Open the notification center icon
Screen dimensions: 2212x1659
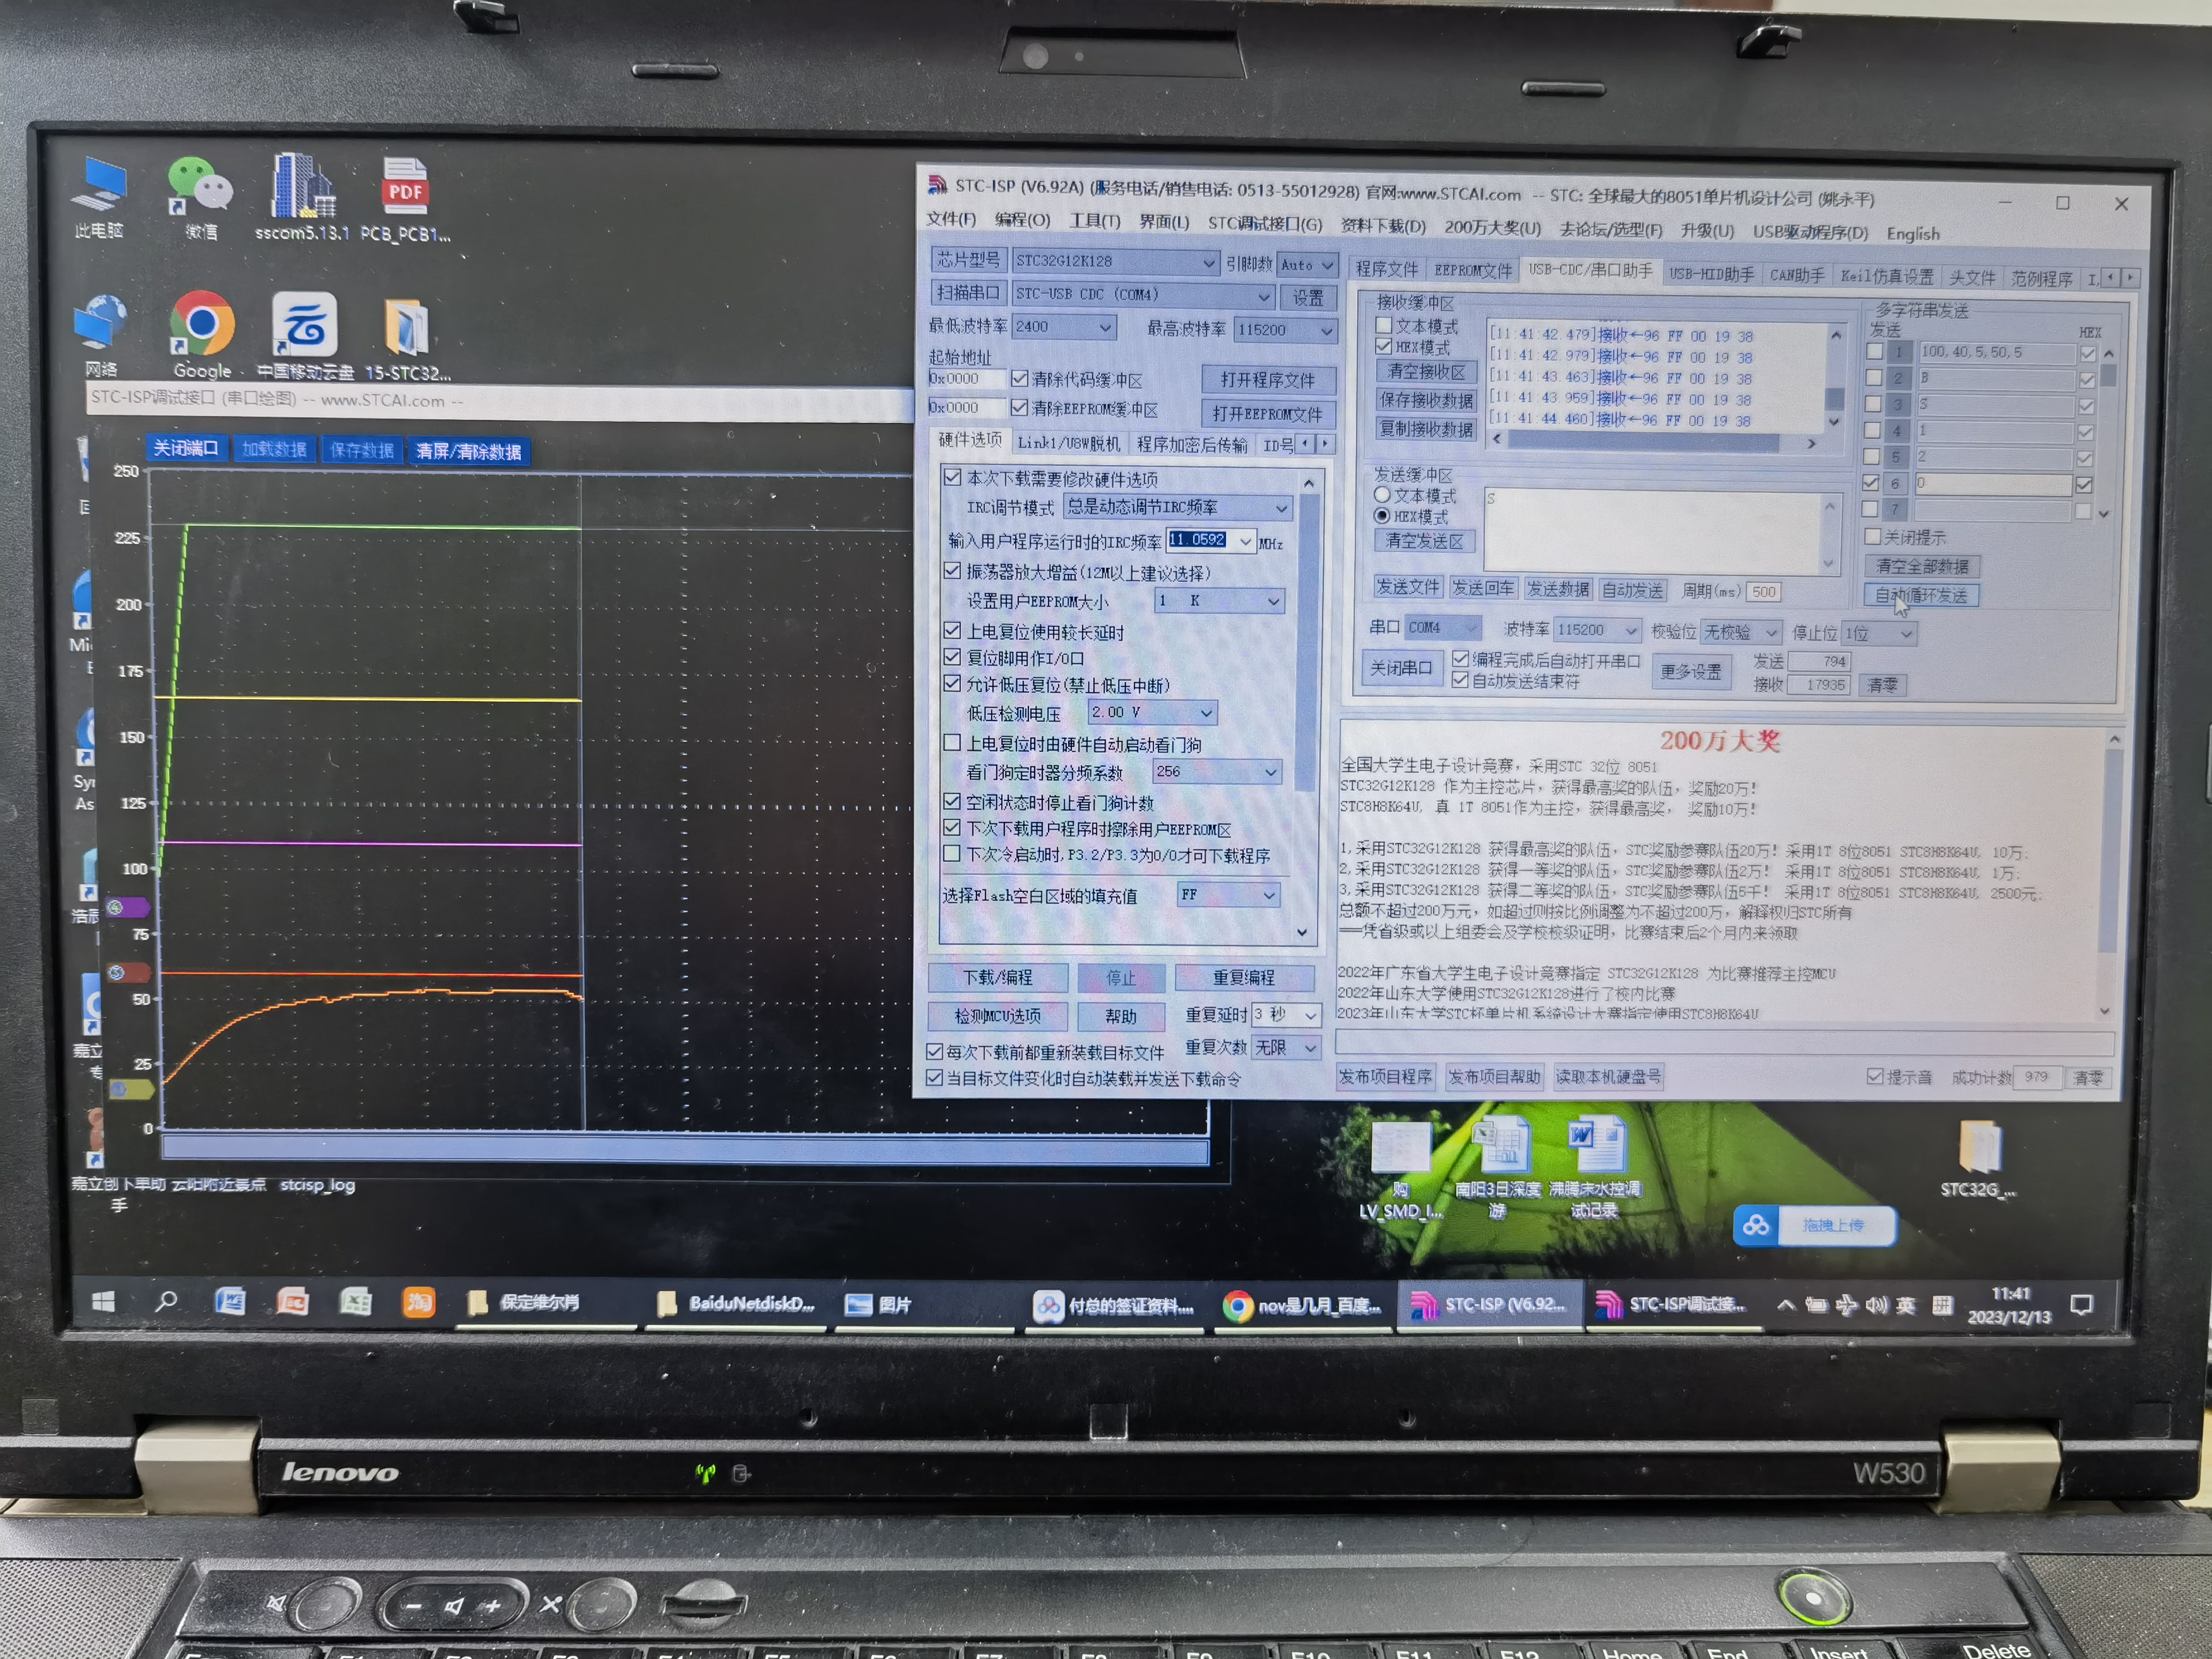coord(2081,1305)
